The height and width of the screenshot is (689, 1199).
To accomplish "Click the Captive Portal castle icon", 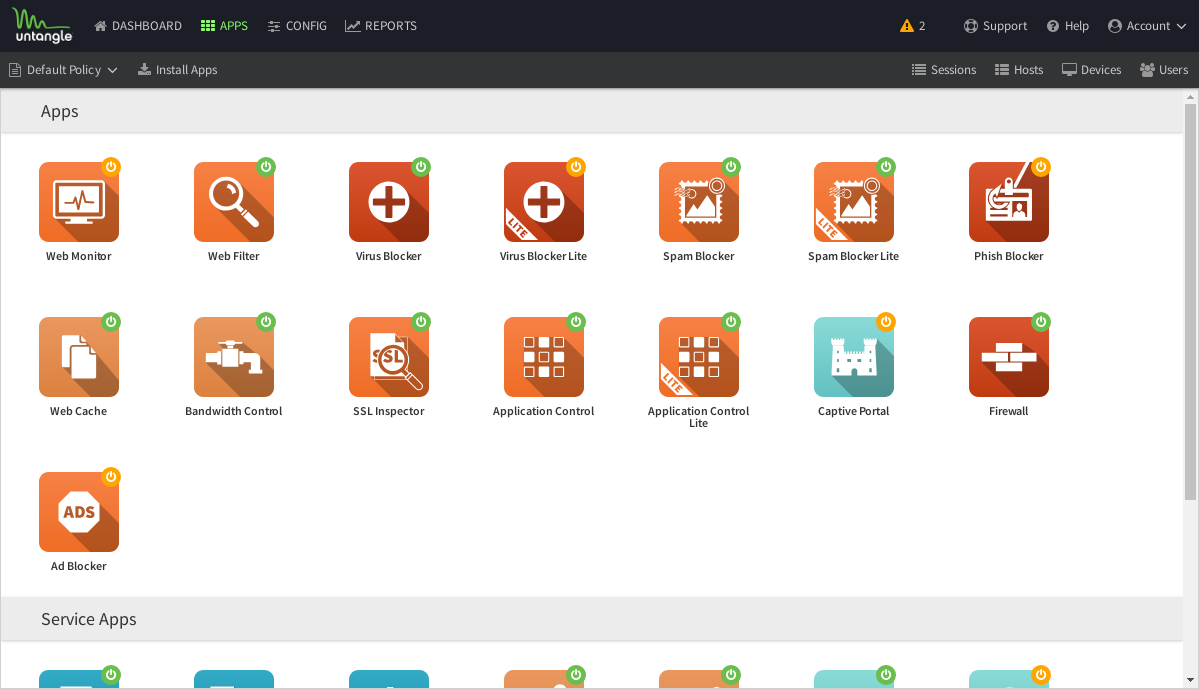I will 853,357.
